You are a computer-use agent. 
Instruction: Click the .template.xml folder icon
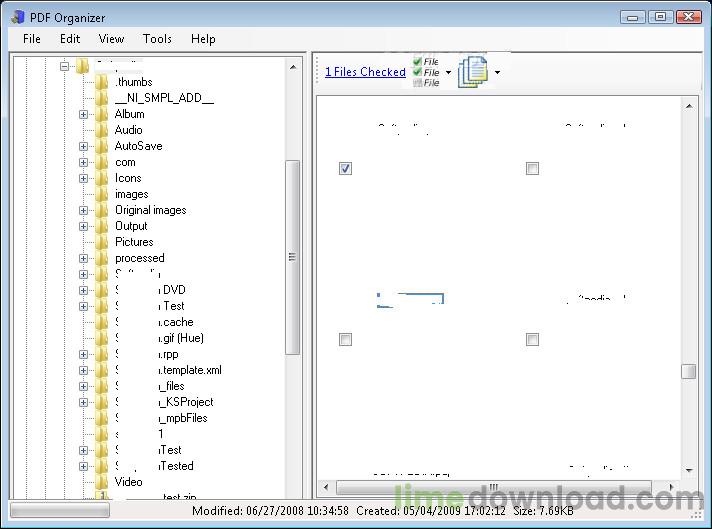pos(102,370)
